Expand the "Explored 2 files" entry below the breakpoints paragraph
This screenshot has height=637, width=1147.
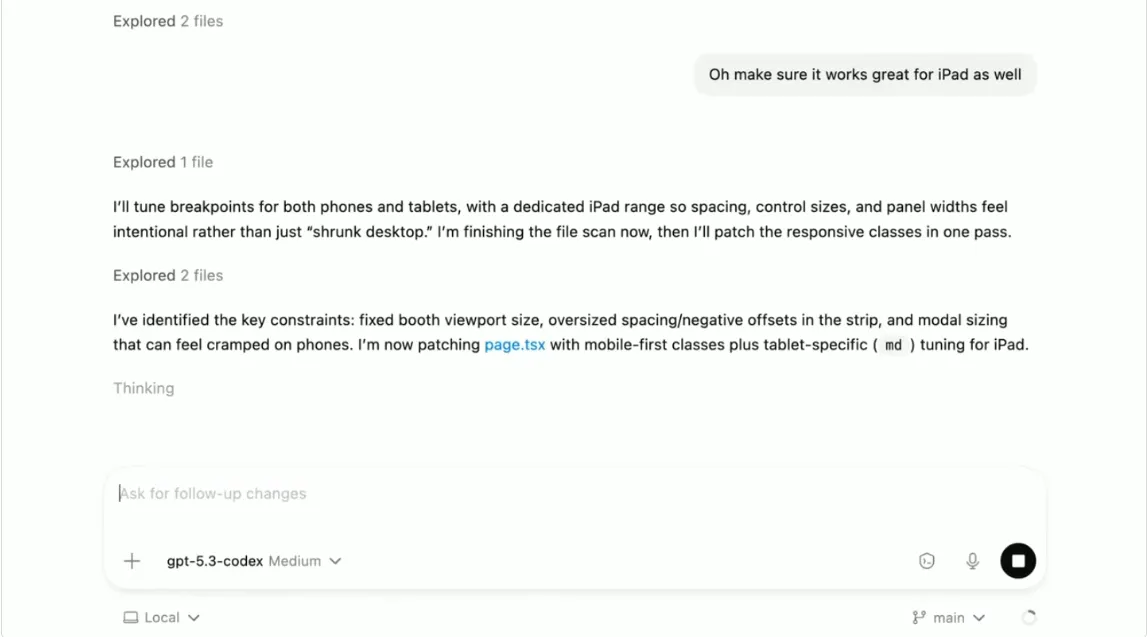click(x=168, y=275)
